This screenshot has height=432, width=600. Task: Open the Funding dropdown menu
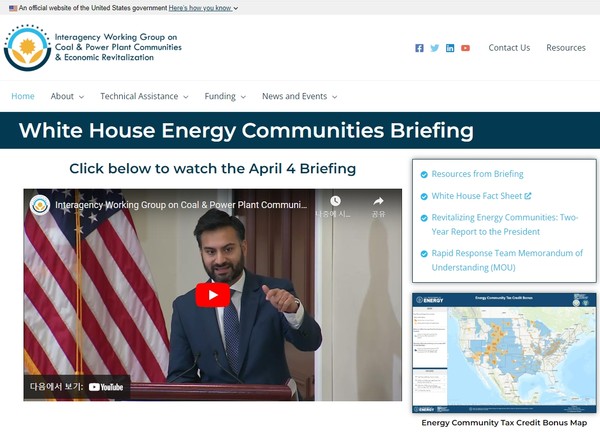click(225, 97)
